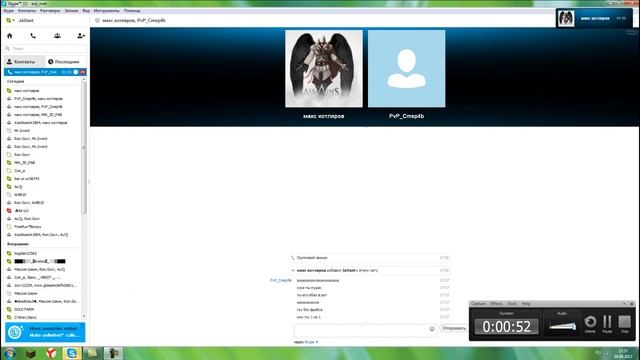Hang up via red button in active call bar
640x360 pixels.
coord(82,72)
